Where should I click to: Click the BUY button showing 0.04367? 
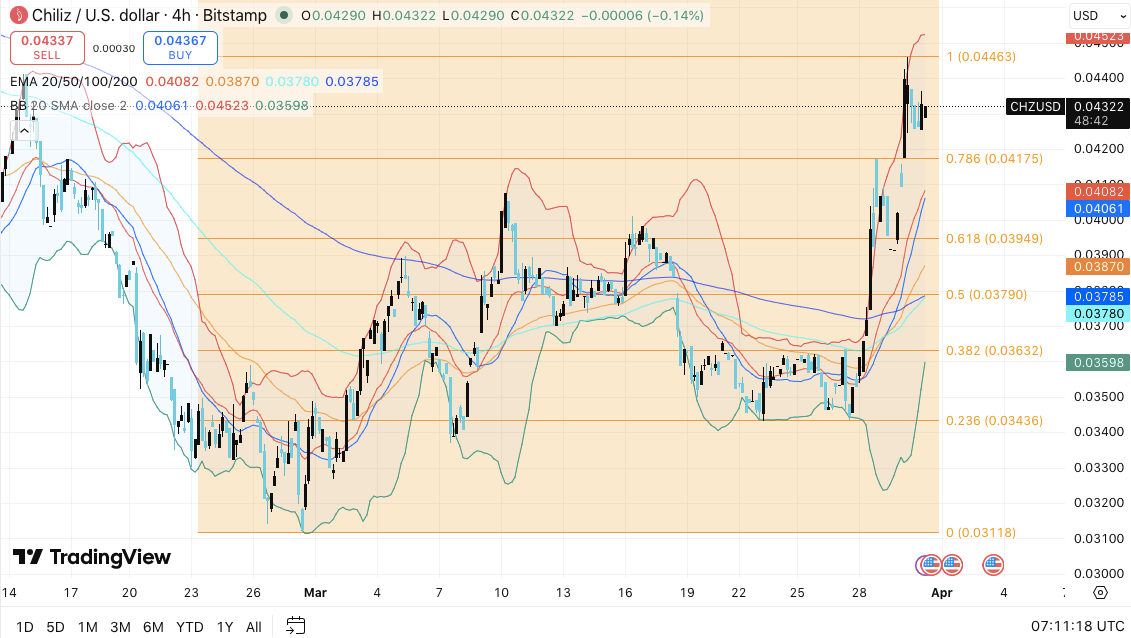click(x=180, y=46)
